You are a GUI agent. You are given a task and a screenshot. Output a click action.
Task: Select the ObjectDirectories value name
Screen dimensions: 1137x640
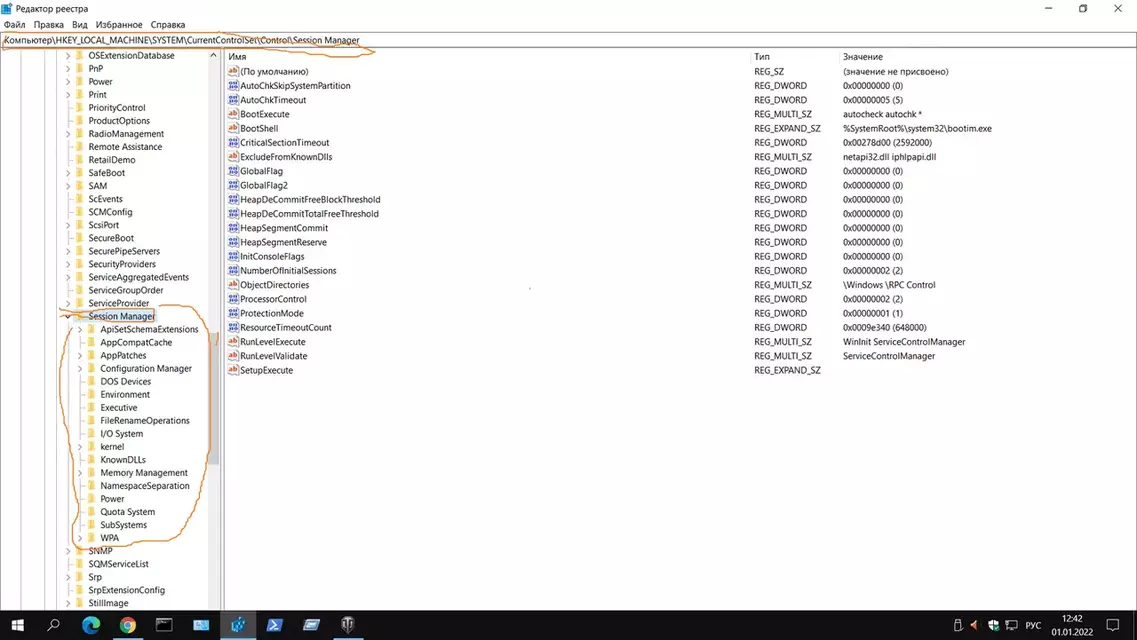point(275,285)
